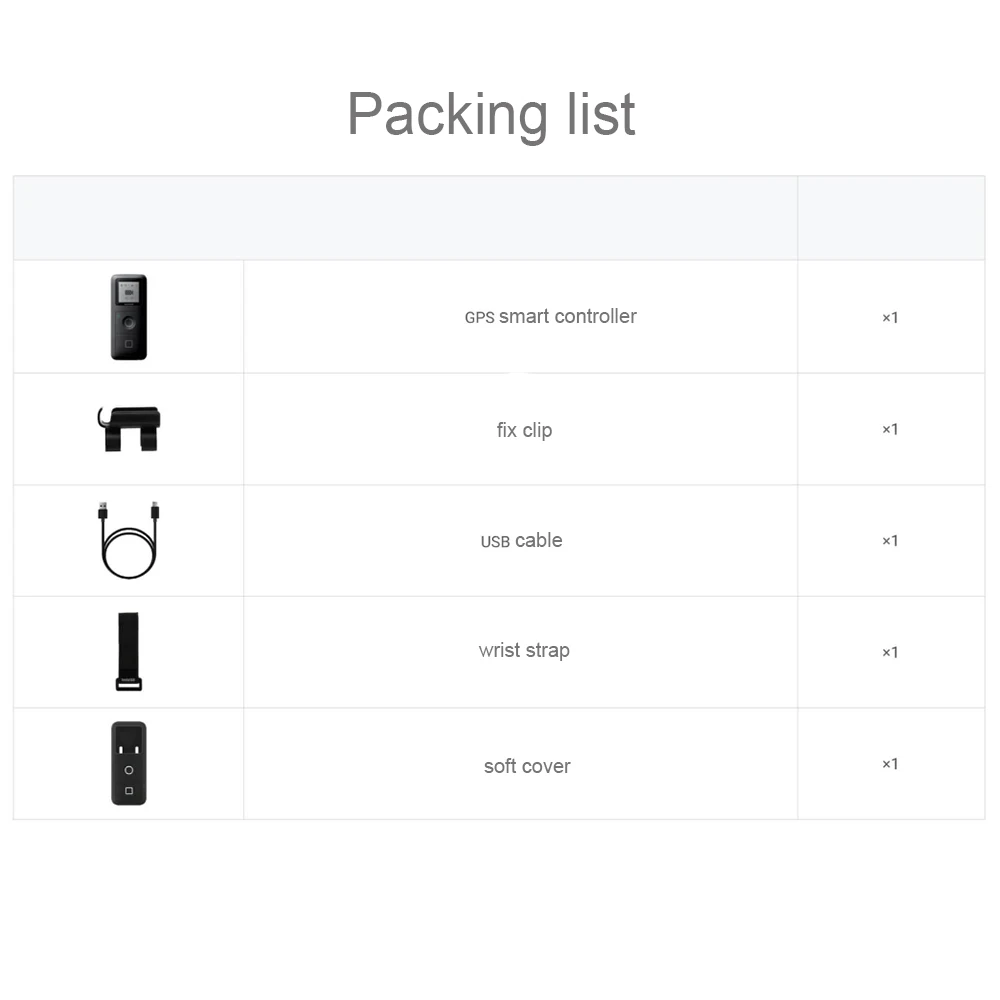
Task: Click the GPS smart controller product image
Action: tap(129, 317)
